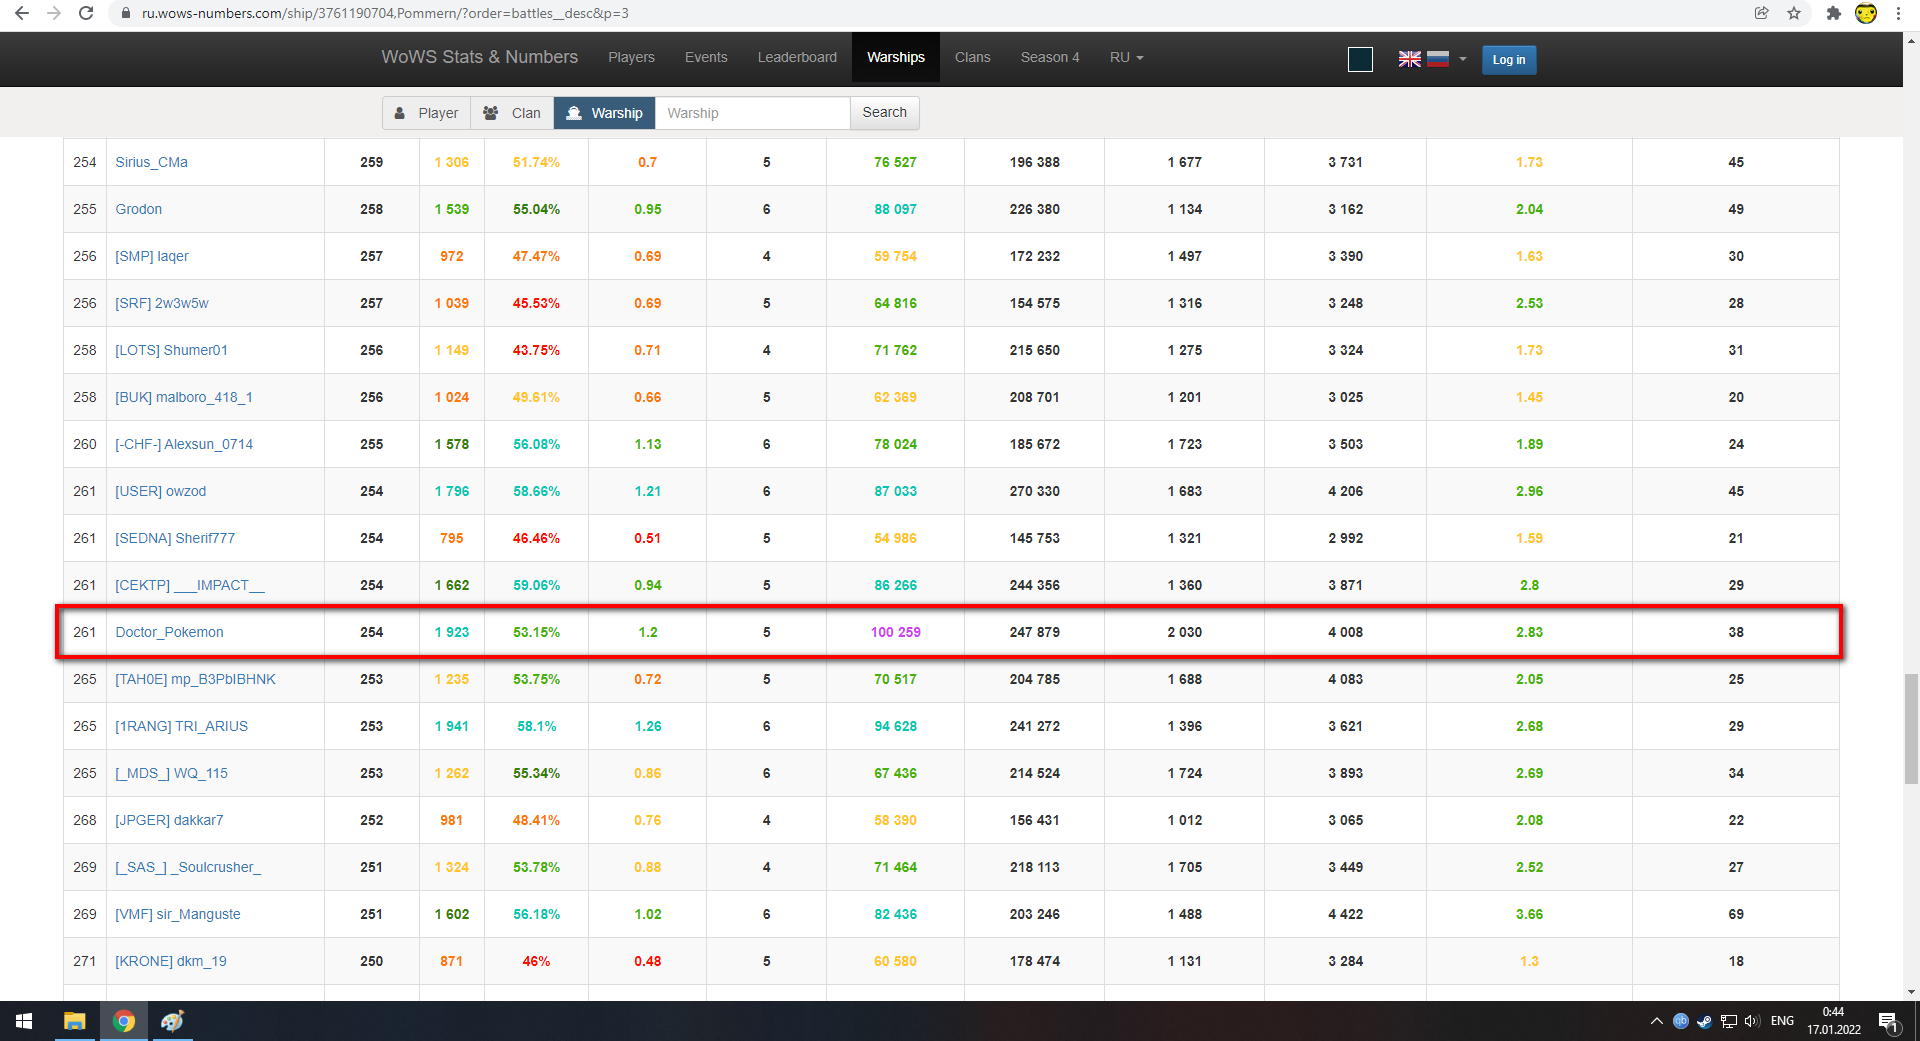The image size is (1920, 1041).
Task: Go to the Clans menu item
Action: pos(972,58)
